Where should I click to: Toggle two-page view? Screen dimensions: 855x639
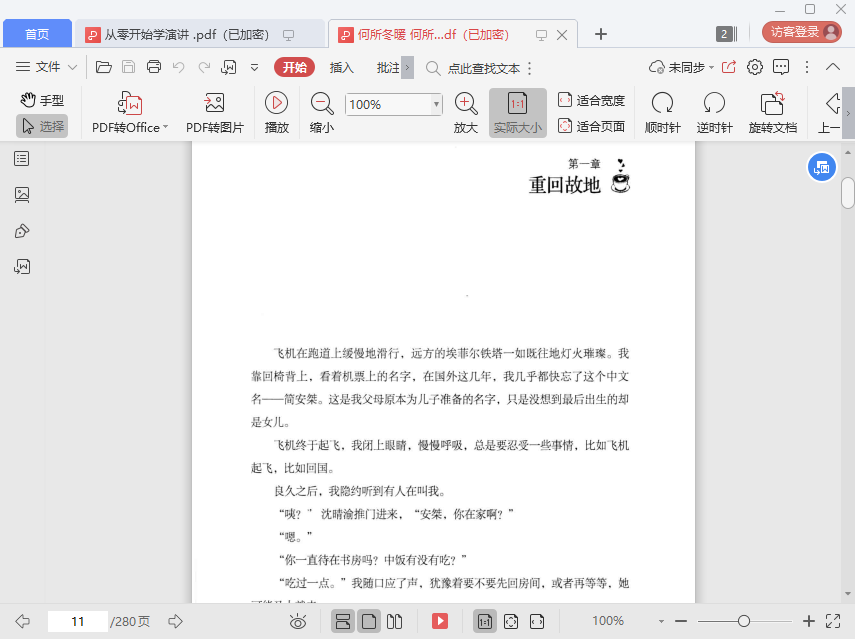coord(394,621)
